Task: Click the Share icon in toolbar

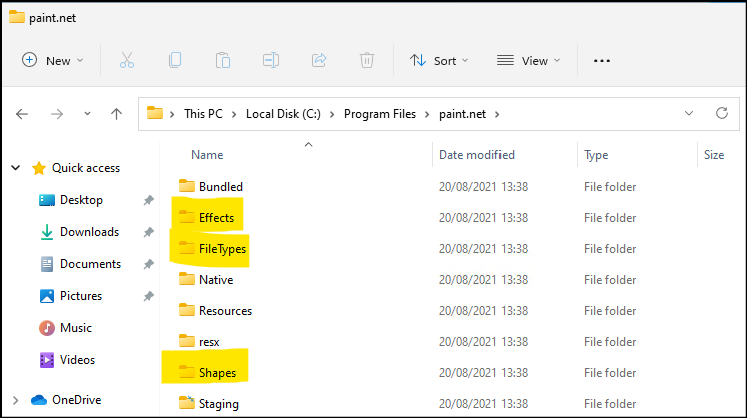Action: (x=319, y=60)
